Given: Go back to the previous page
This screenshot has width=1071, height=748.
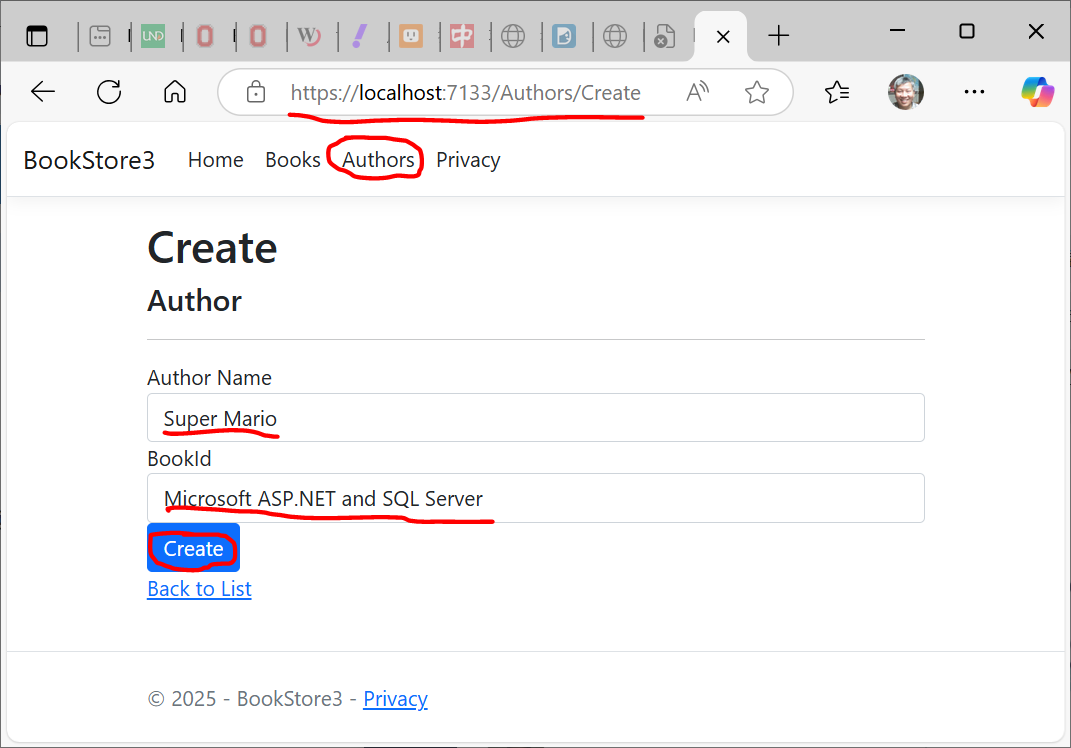Looking at the screenshot, I should click(43, 92).
